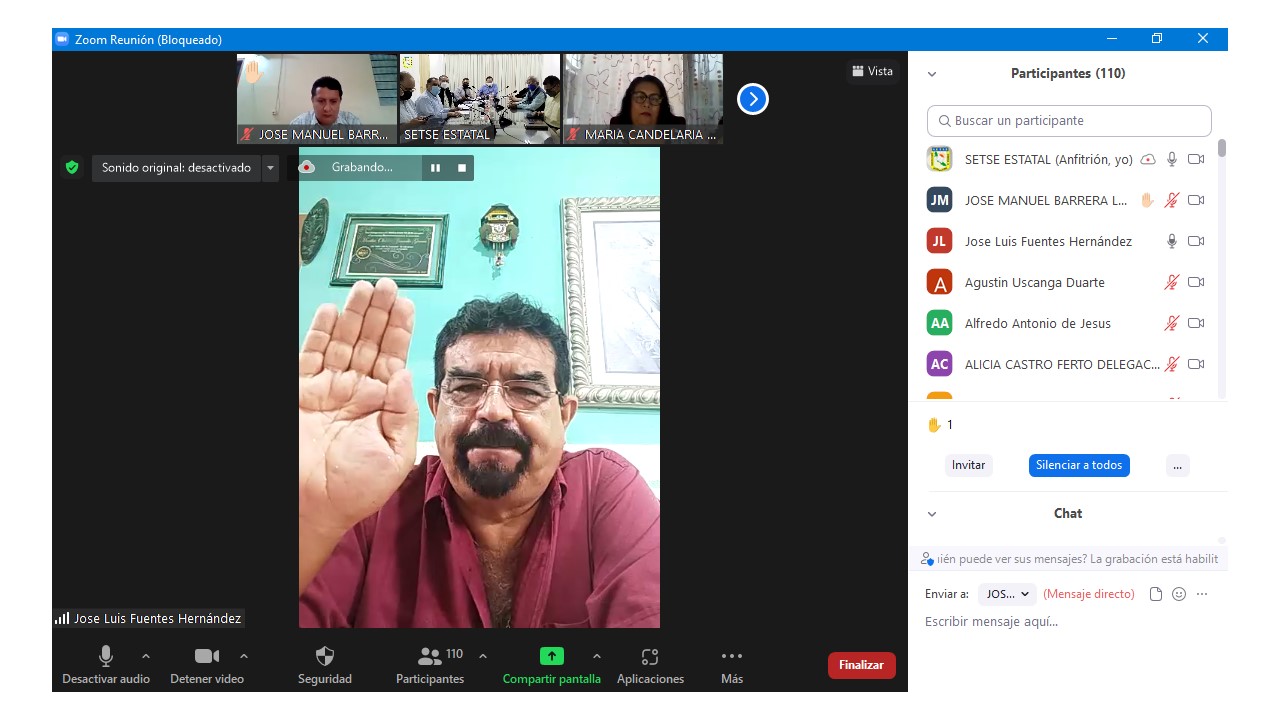The height and width of the screenshot is (720, 1280).
Task: Mute Jose Luis Fuentes Hernández in participants list
Action: point(1172,241)
